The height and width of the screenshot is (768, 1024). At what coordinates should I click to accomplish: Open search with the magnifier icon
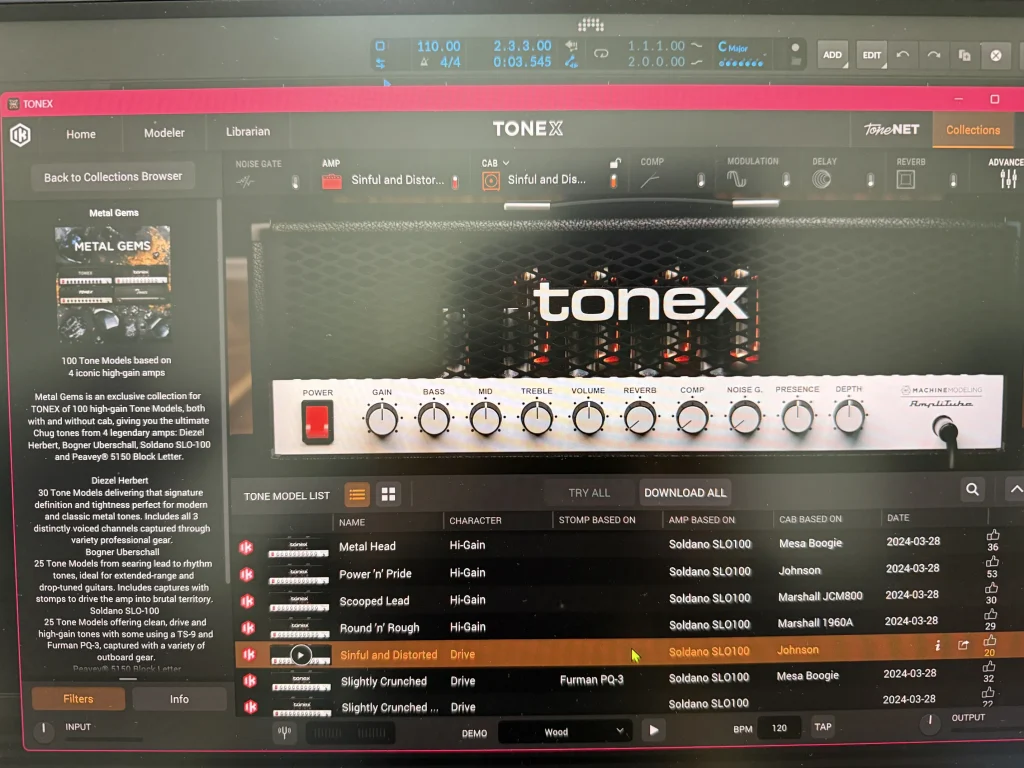(x=971, y=489)
